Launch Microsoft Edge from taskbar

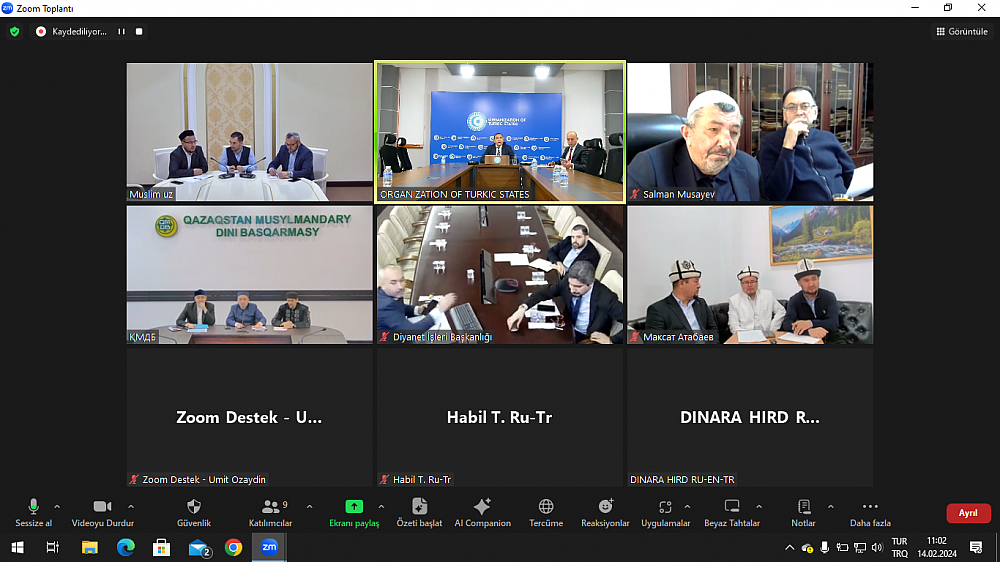(126, 547)
